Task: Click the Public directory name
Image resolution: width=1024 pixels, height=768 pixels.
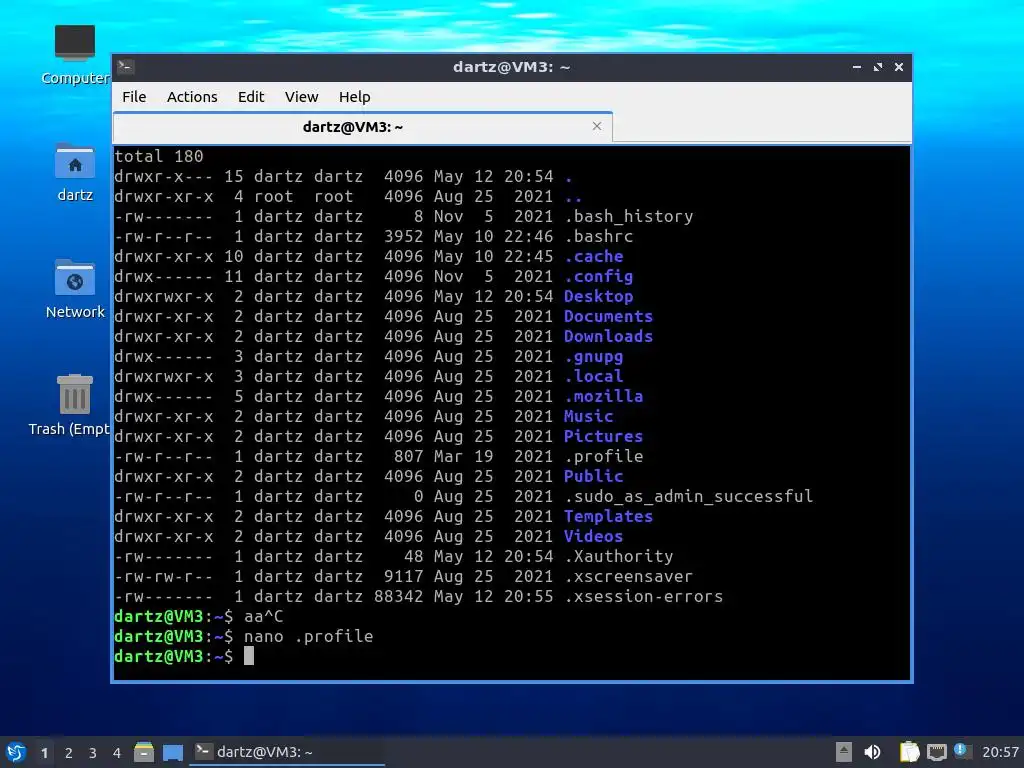Action: click(x=594, y=476)
